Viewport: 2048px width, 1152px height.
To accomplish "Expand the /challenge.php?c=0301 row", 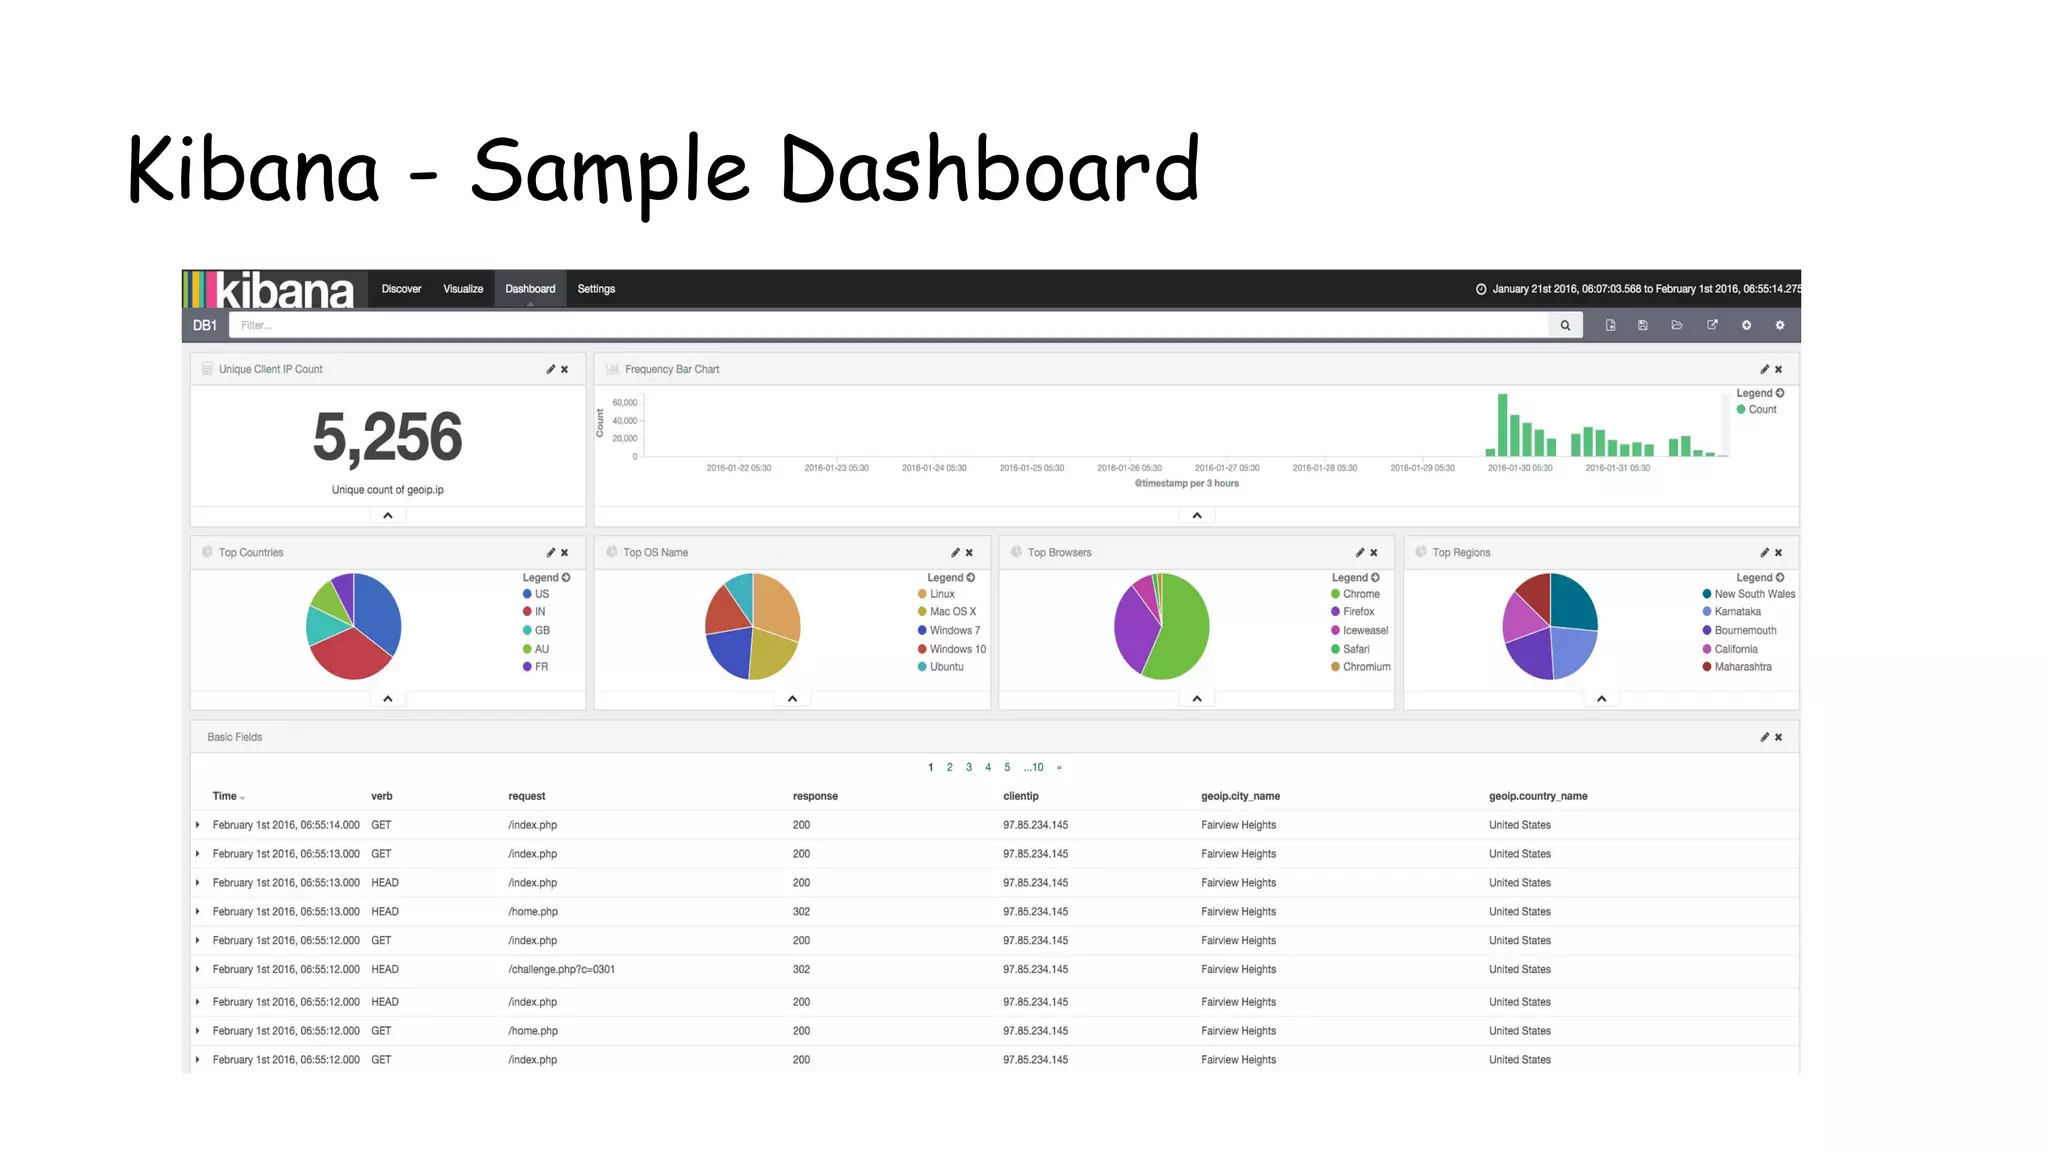I will [x=198, y=970].
